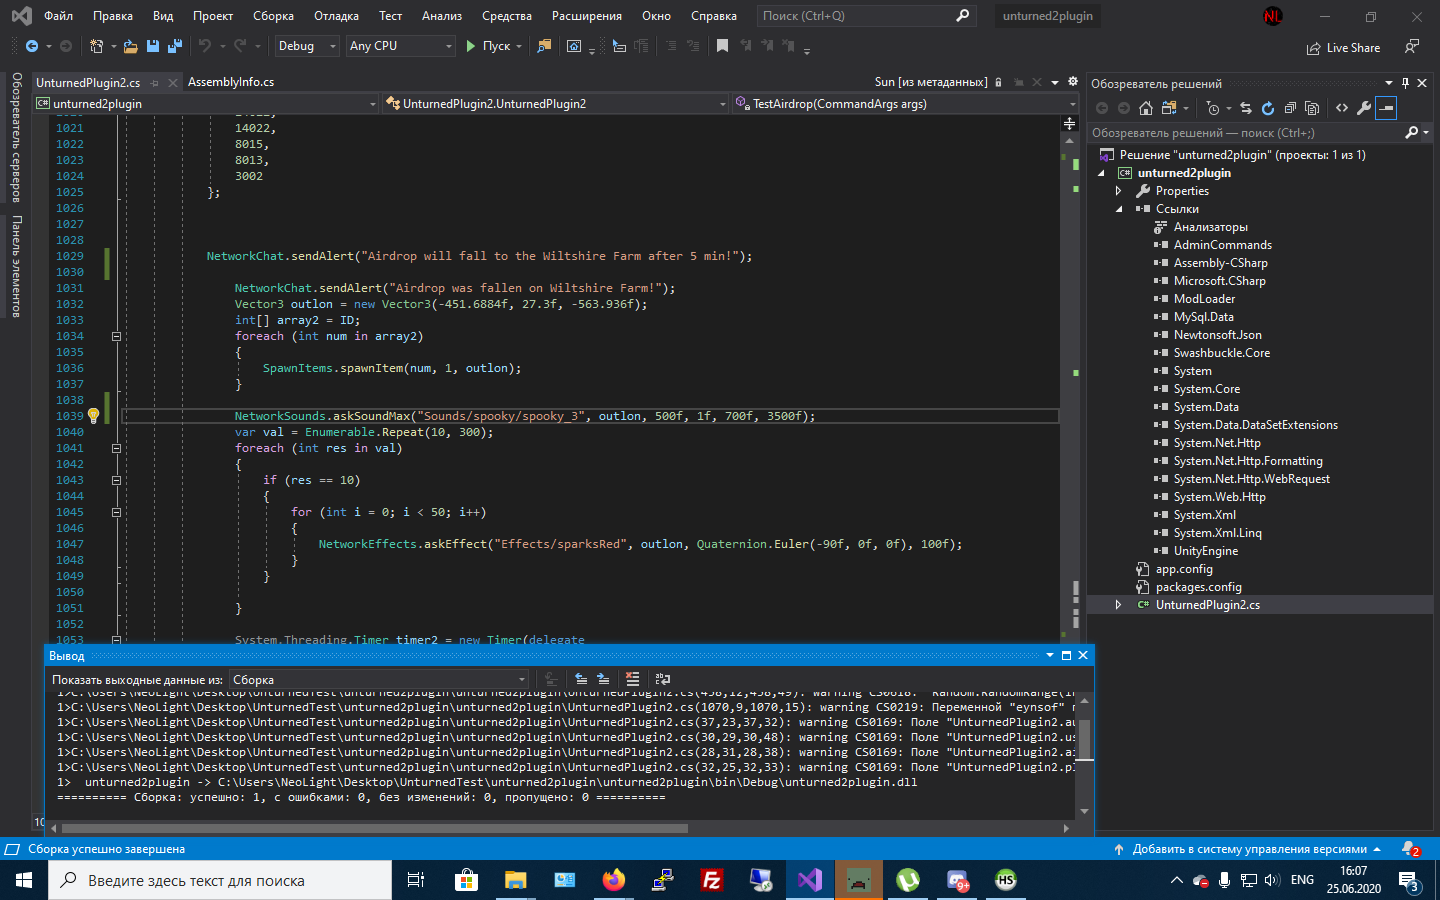This screenshot has width=1440, height=900.
Task: Open UnturnedPlugin2.UnturnedPlugin2 class dropdown
Action: (x=556, y=104)
